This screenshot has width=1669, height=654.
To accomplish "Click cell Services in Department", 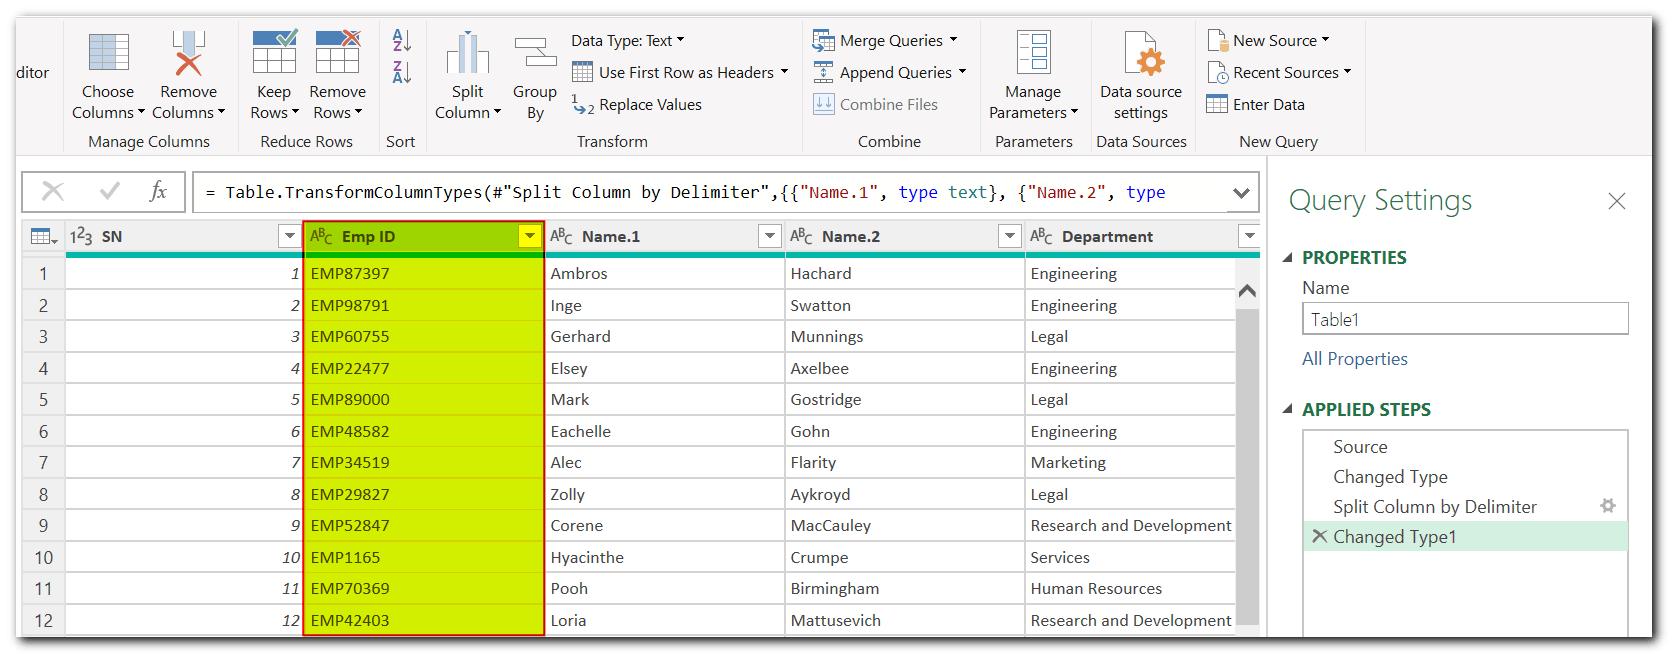I will [1130, 558].
